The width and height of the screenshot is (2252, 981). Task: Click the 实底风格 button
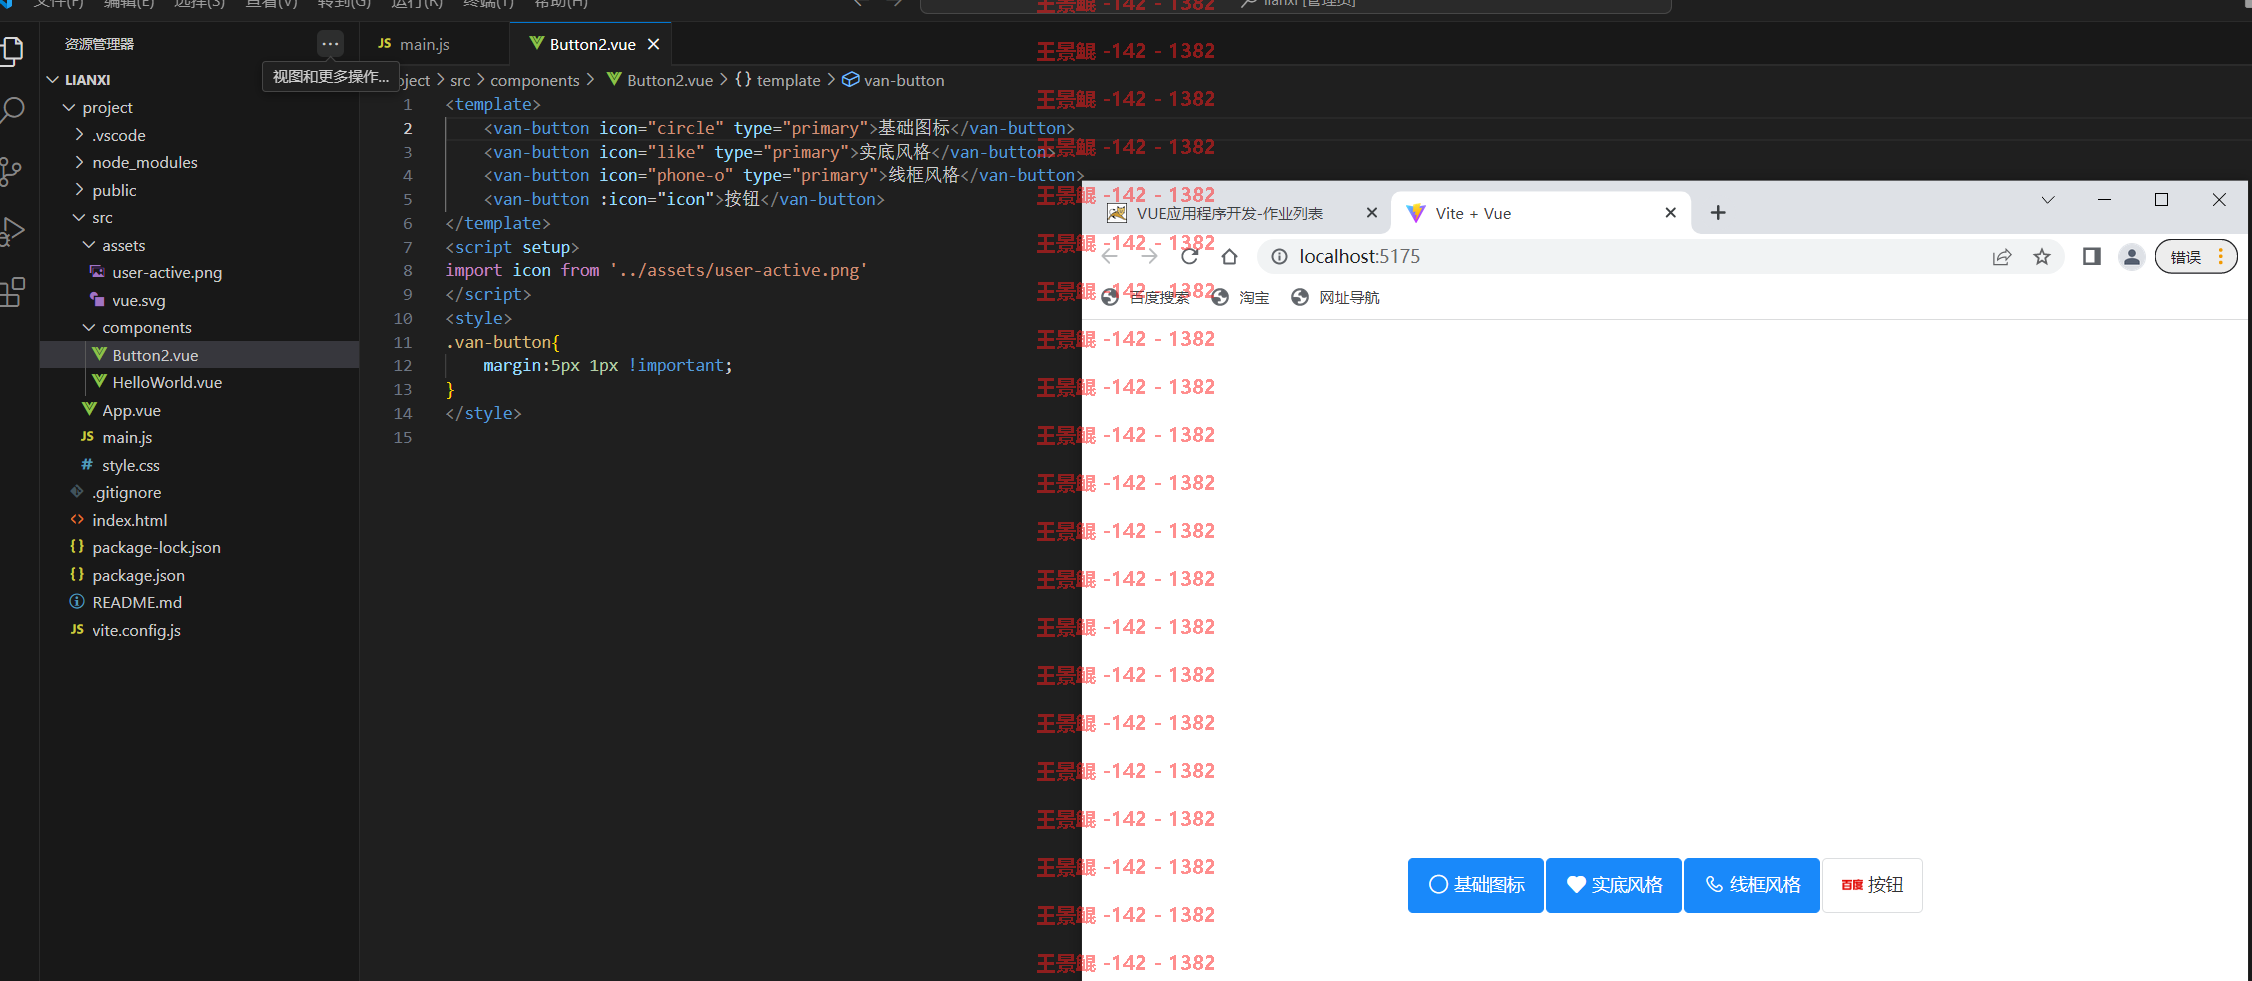pyautogui.click(x=1614, y=885)
